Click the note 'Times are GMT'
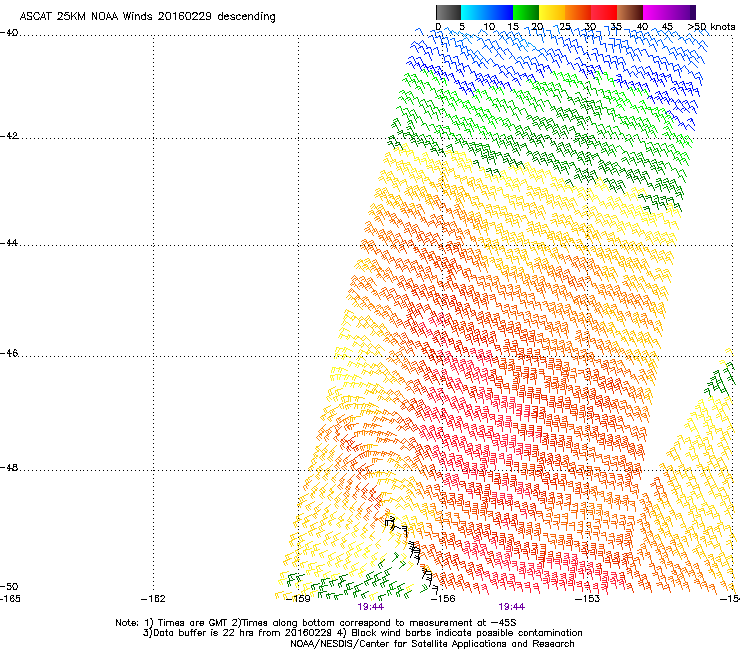Image resolution: width=740 pixels, height=650 pixels. (191, 623)
